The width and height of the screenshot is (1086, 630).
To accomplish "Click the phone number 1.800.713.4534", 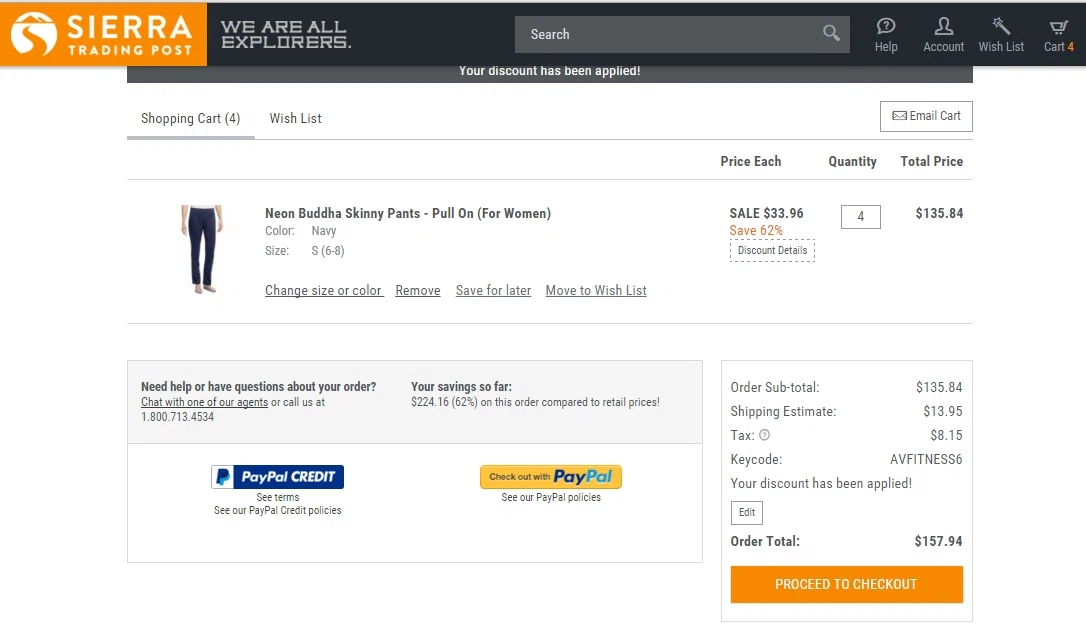I will (177, 417).
